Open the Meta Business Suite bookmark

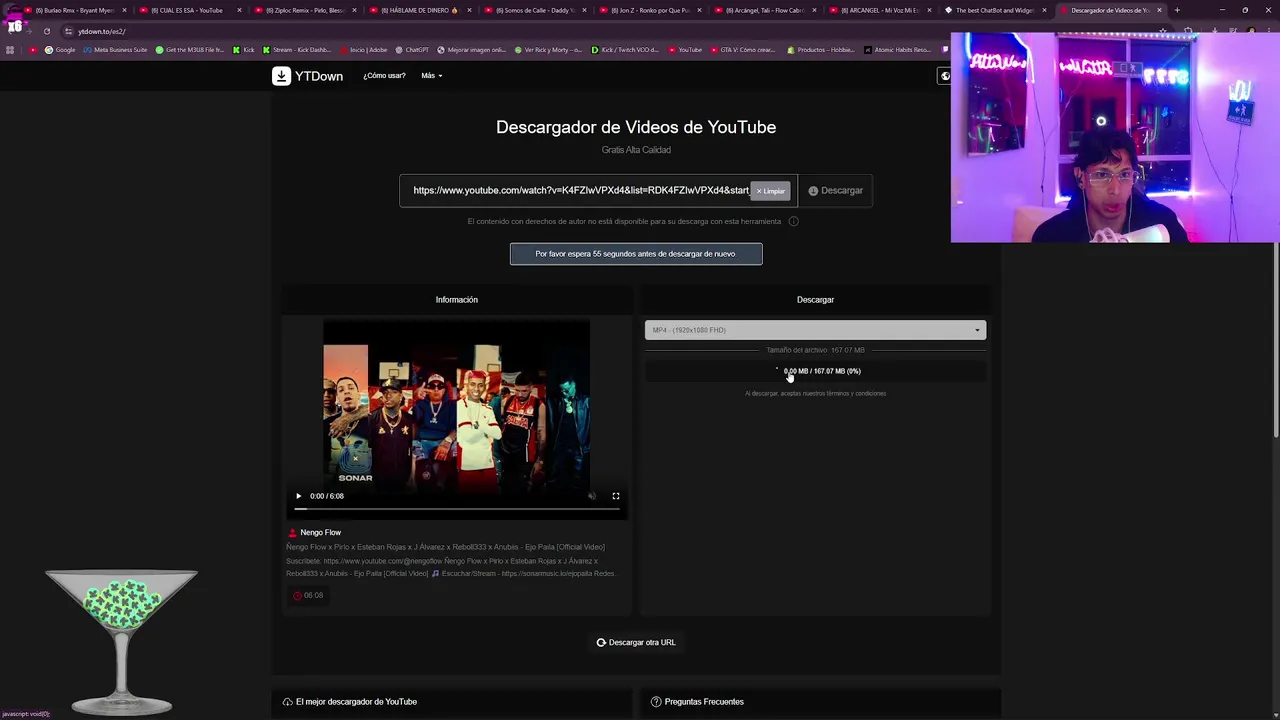116,50
